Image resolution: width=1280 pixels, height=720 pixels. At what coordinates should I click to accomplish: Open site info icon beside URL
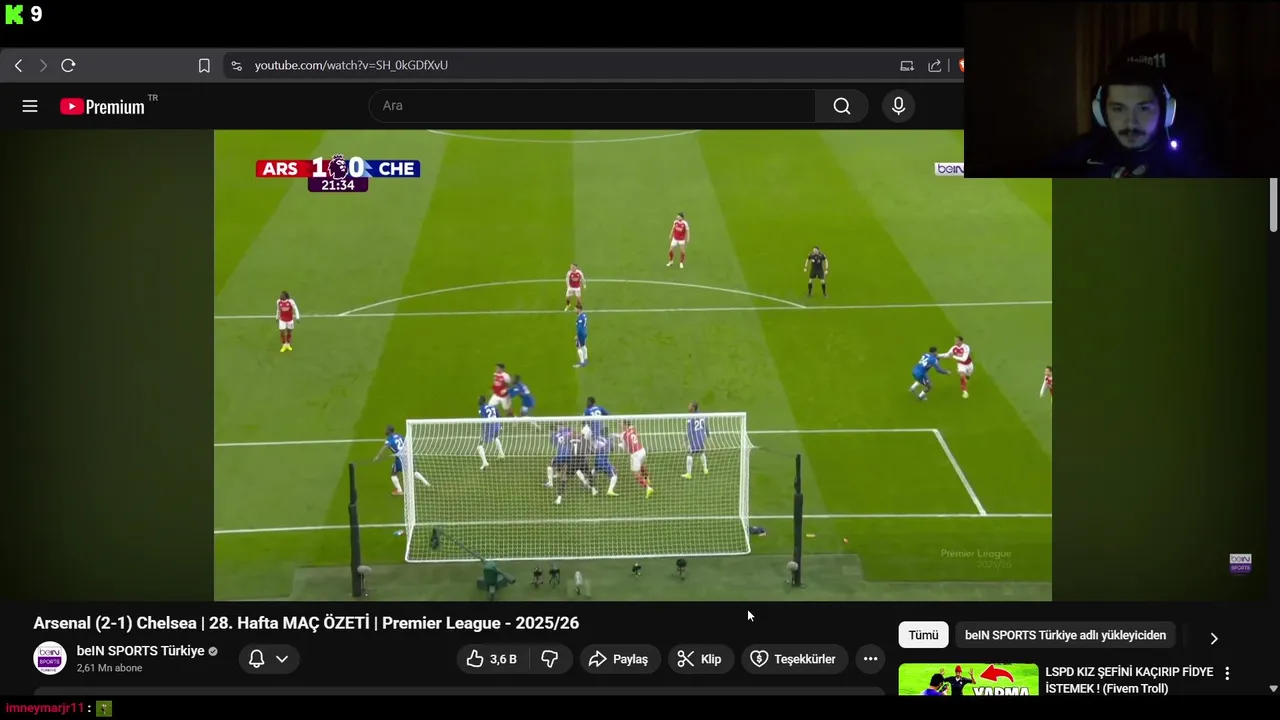click(236, 65)
